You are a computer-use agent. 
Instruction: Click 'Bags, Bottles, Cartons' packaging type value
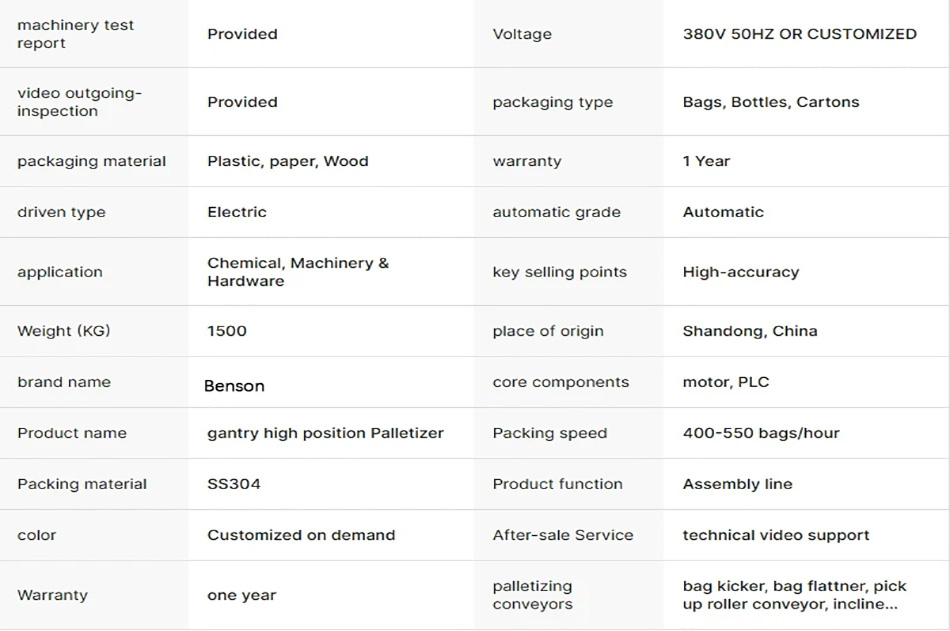(770, 102)
